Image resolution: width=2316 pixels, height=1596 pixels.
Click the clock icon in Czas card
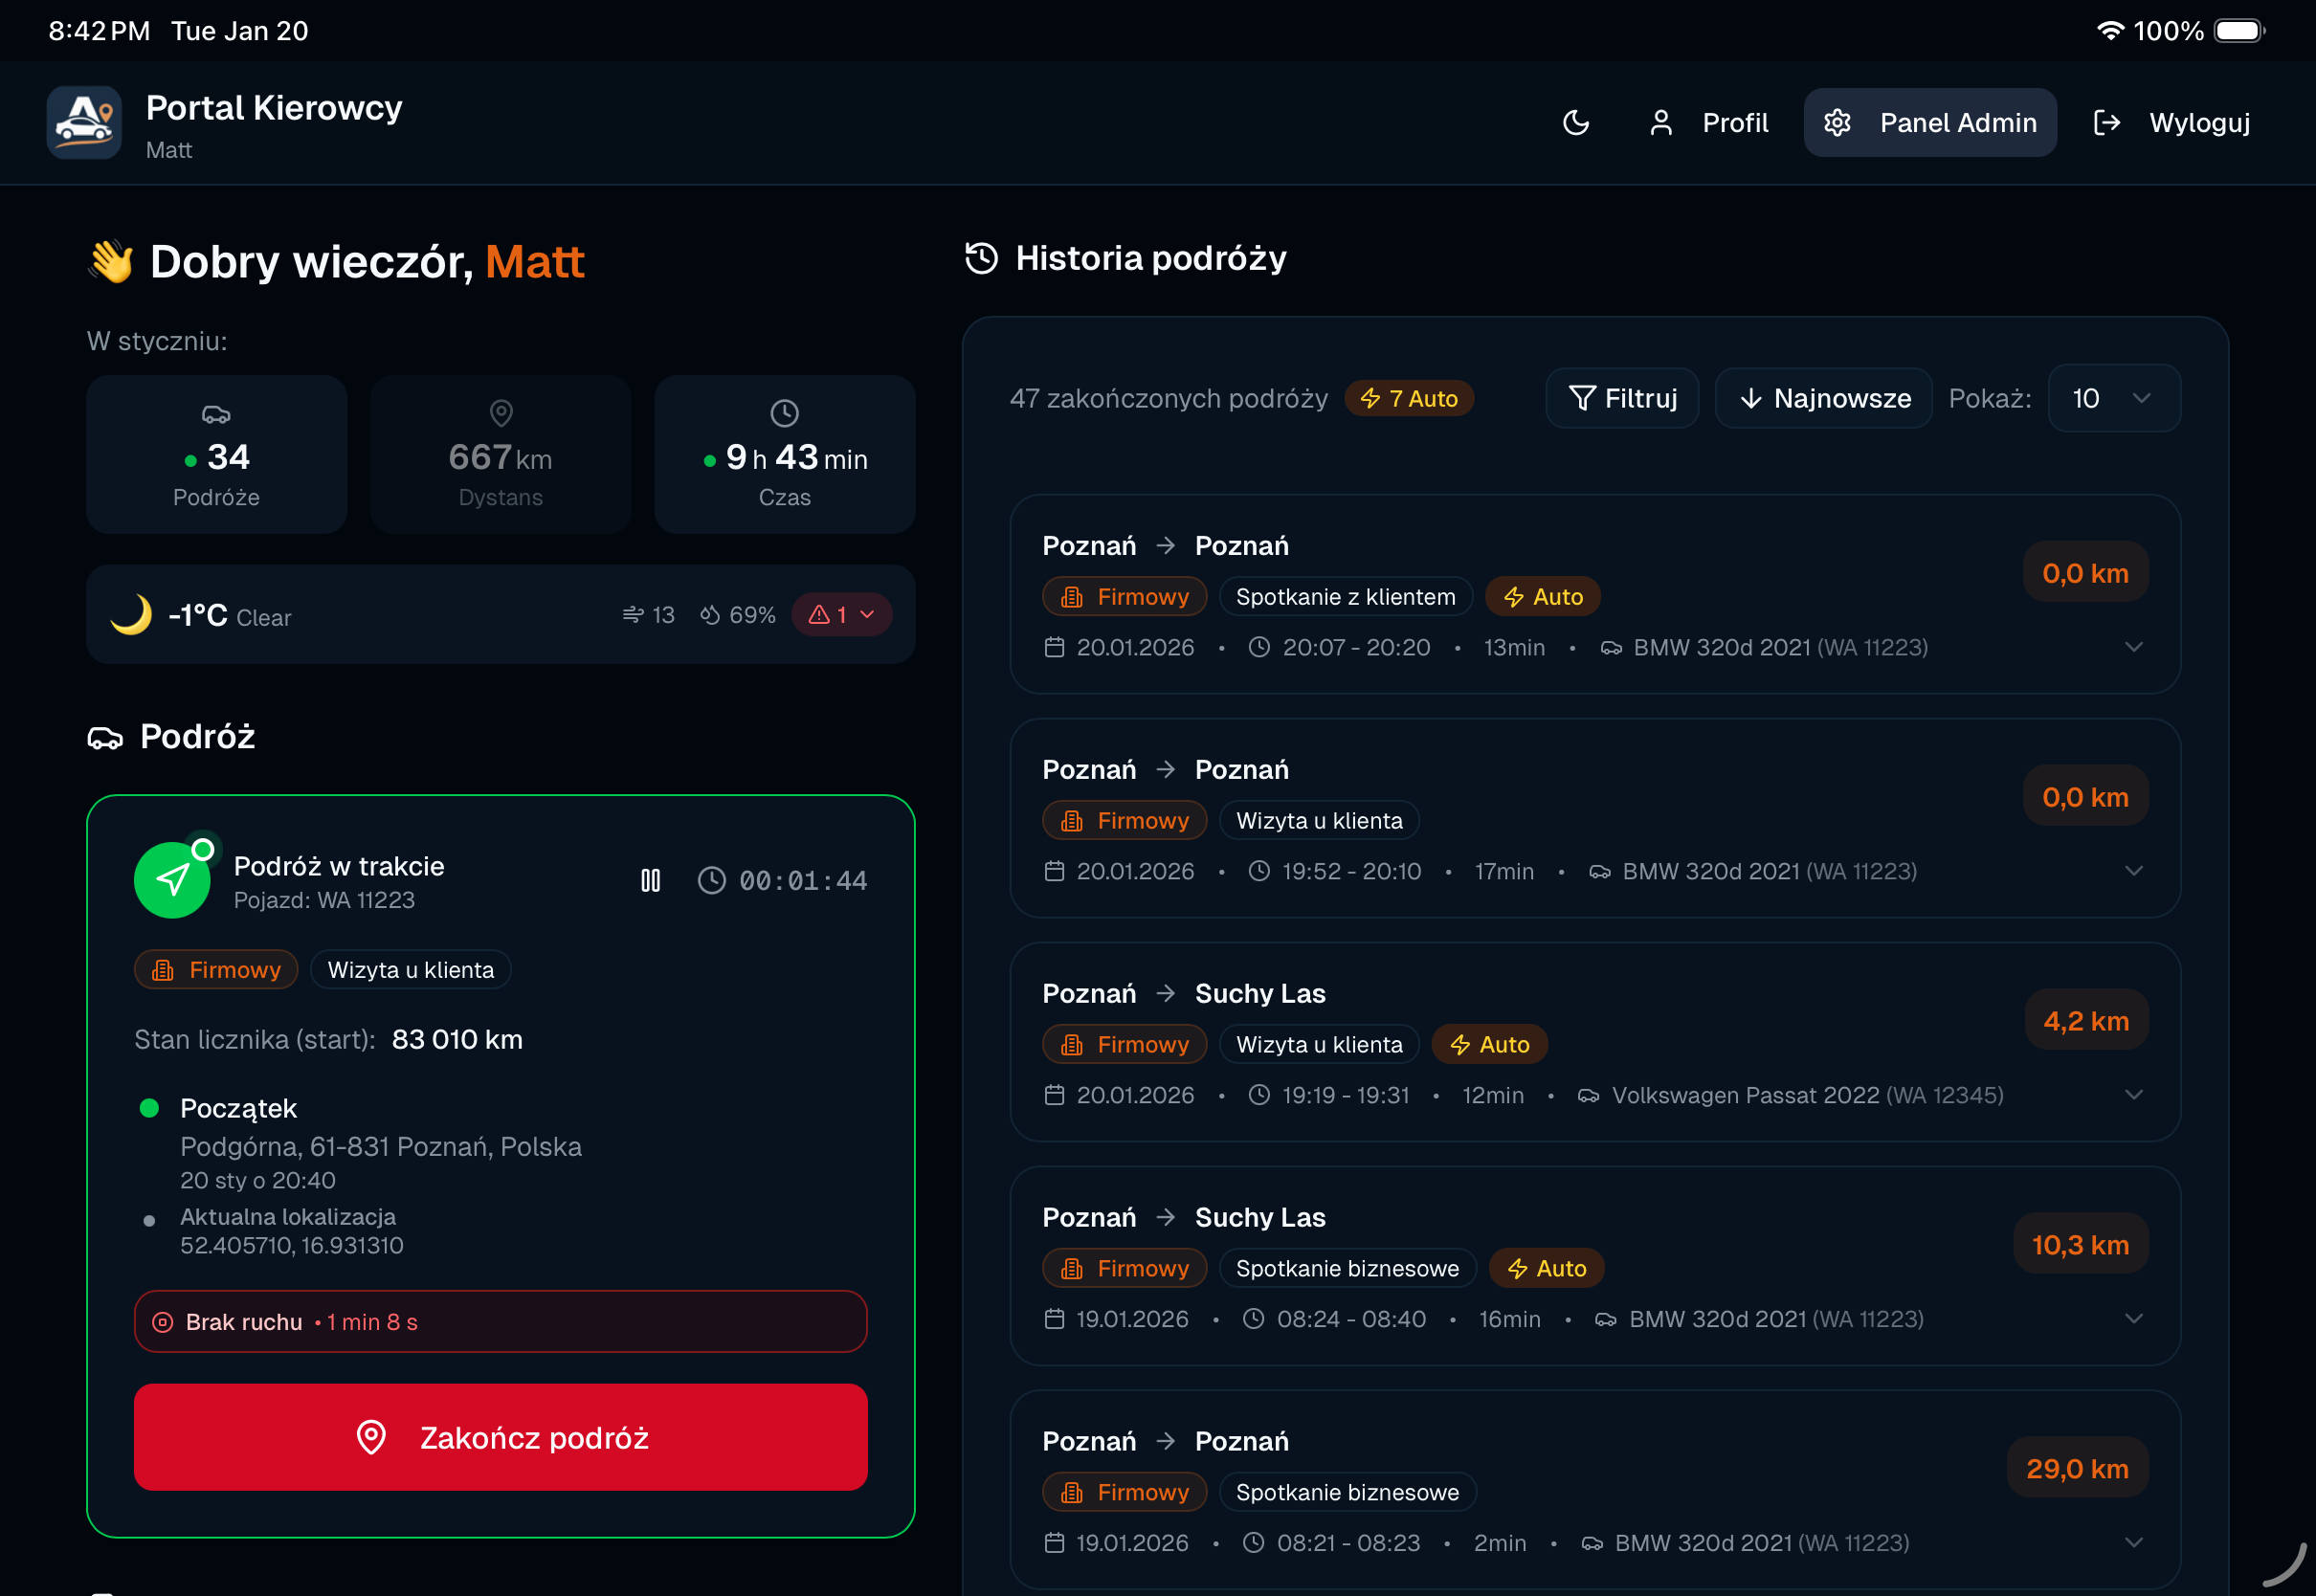(784, 413)
